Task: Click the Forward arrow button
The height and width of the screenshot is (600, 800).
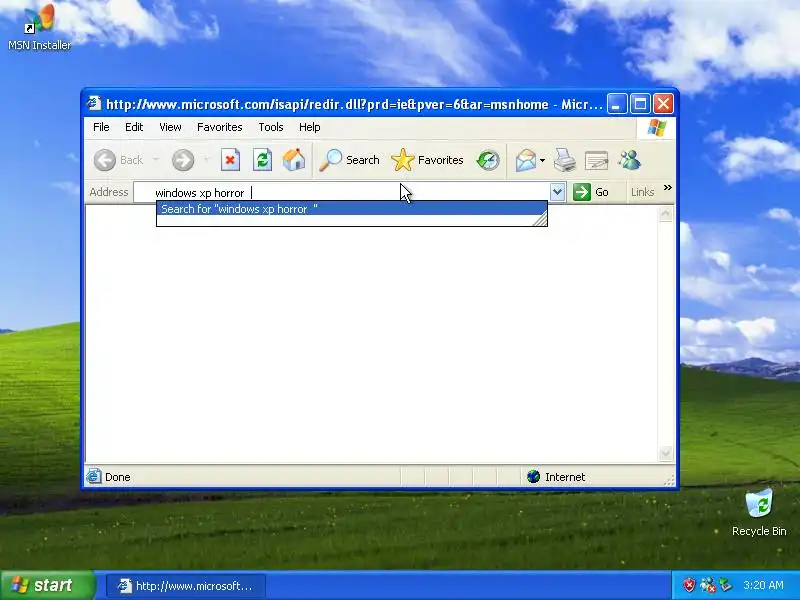Action: (x=183, y=160)
